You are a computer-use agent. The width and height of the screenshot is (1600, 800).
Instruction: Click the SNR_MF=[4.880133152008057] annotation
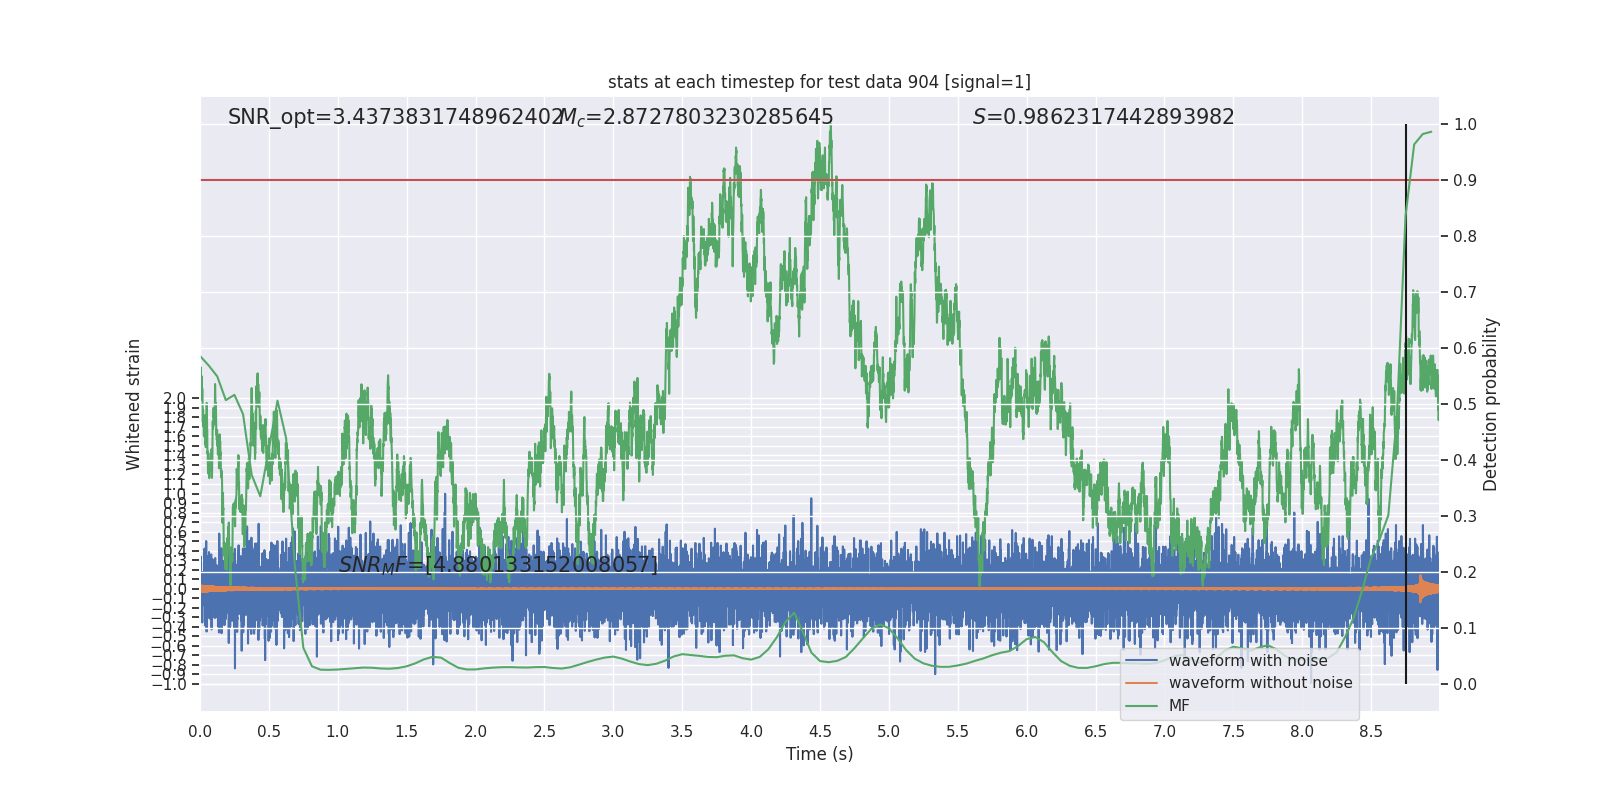tap(498, 565)
